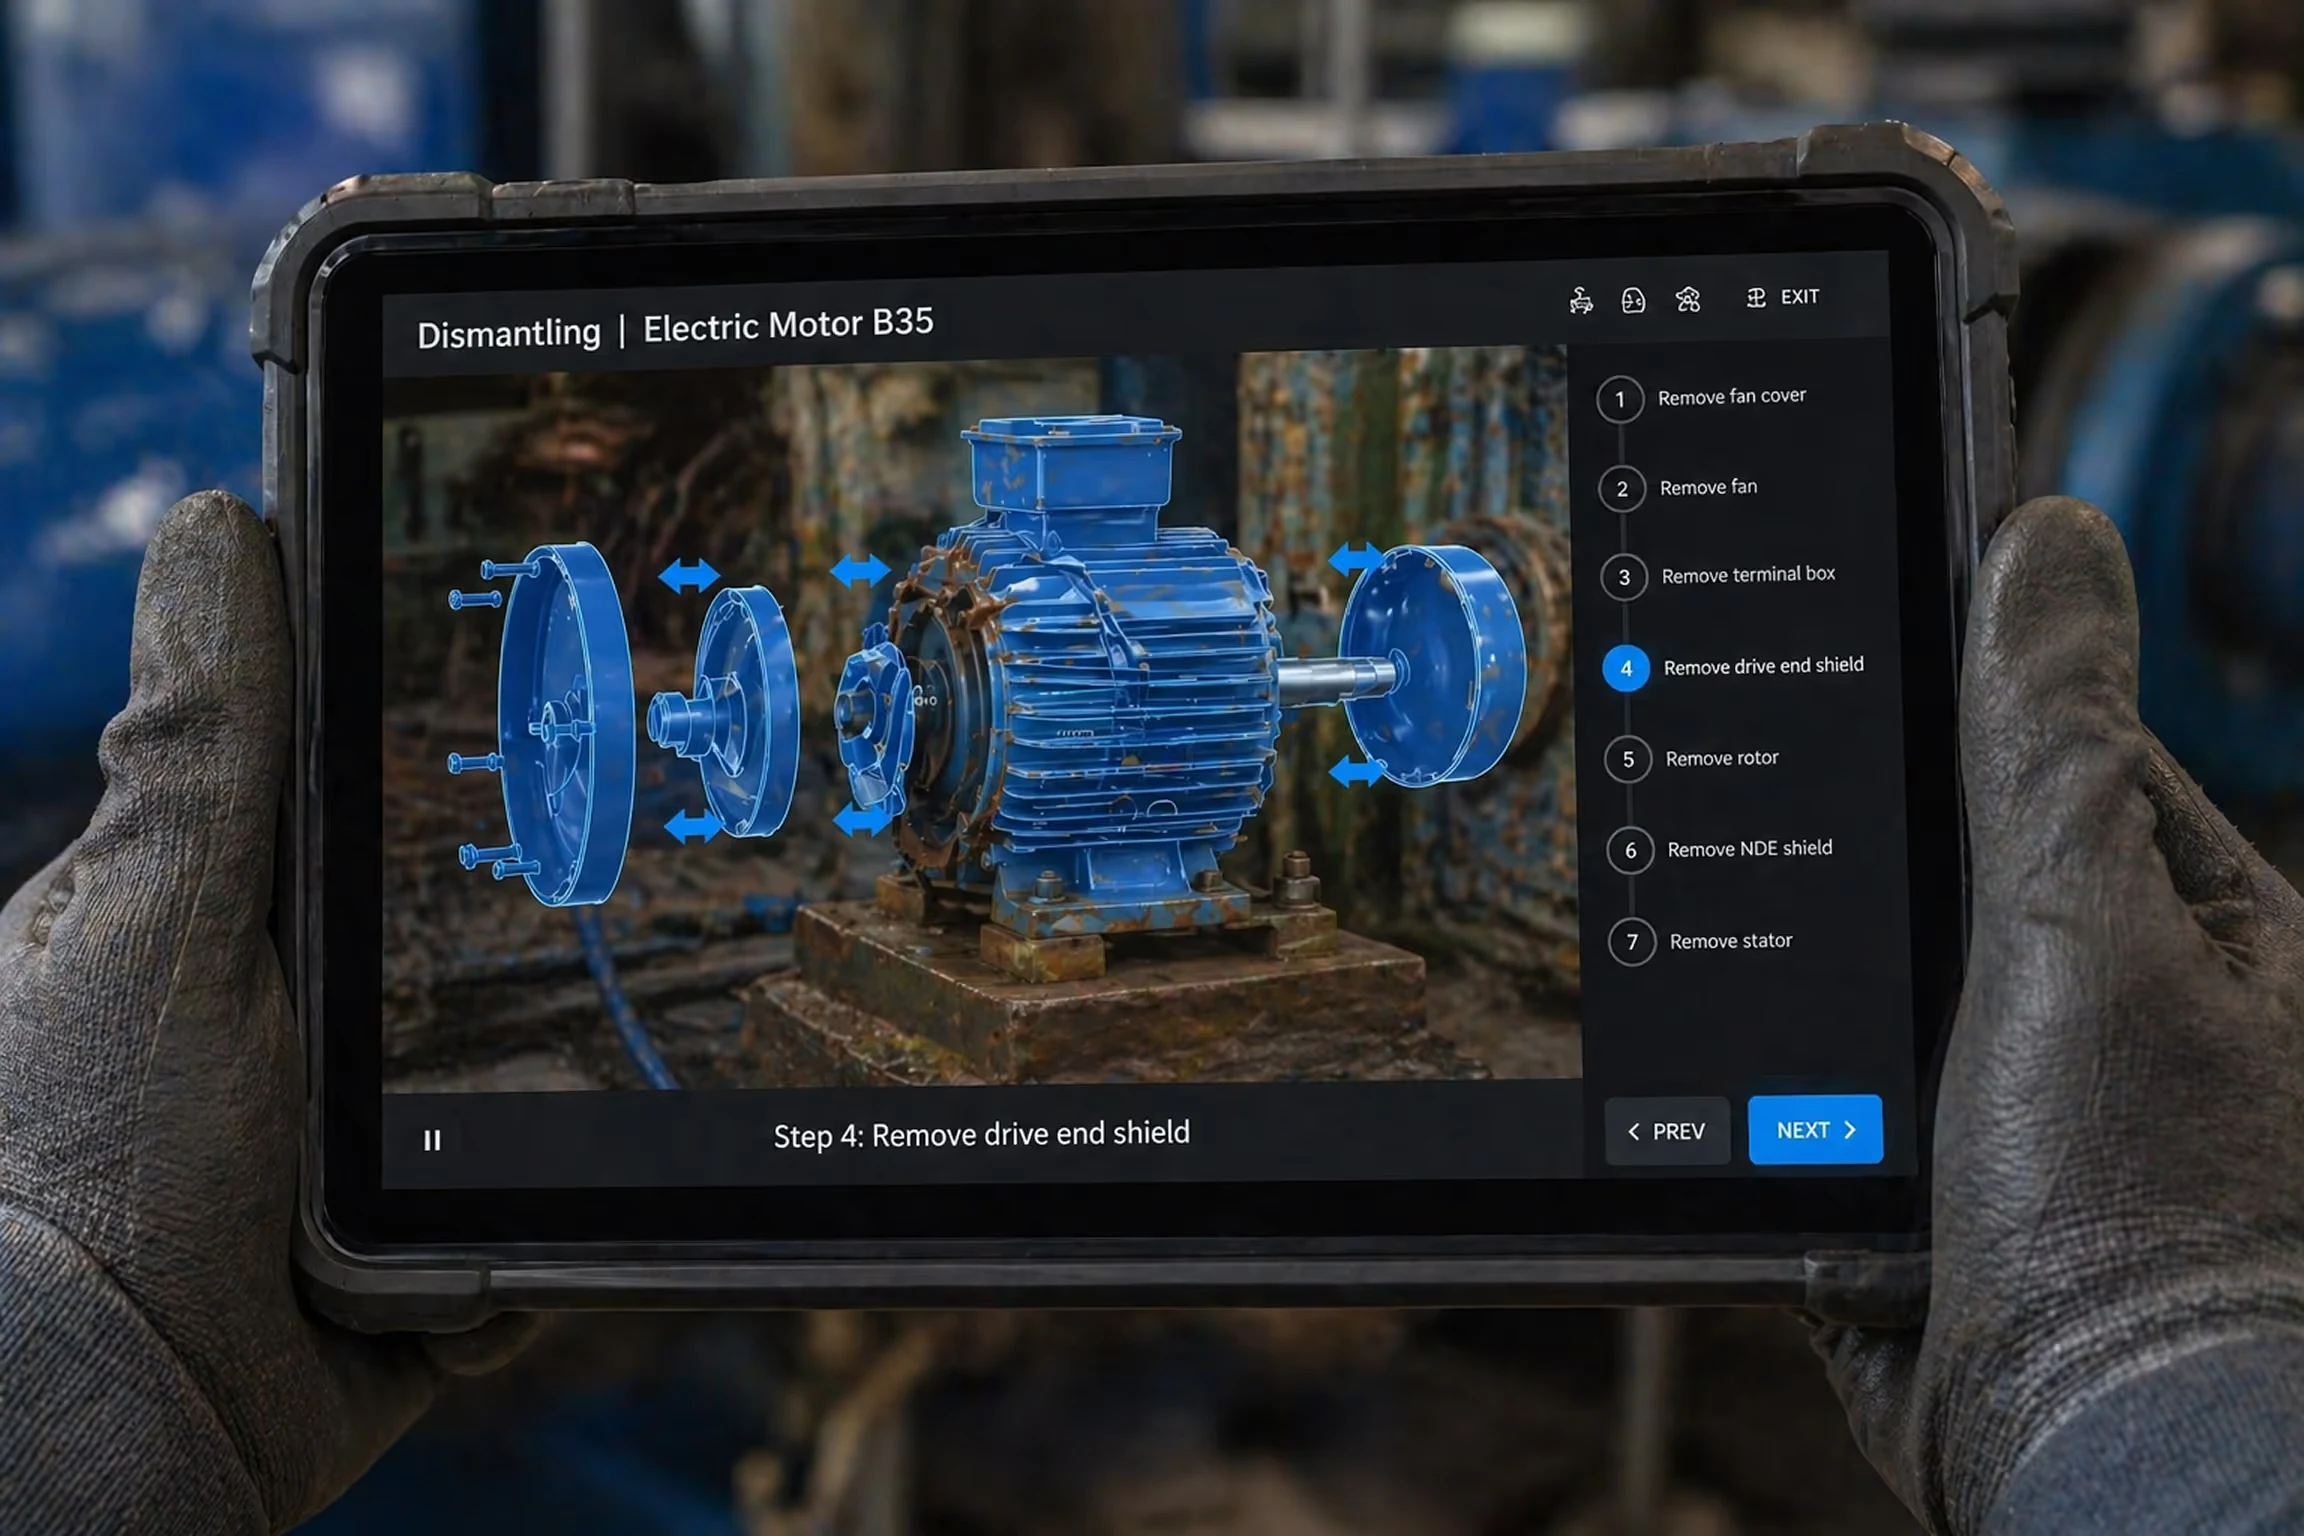Viewport: 2304px width, 1536px height.
Task: Tap the large fan cover disc with bolts
Action: (565, 723)
